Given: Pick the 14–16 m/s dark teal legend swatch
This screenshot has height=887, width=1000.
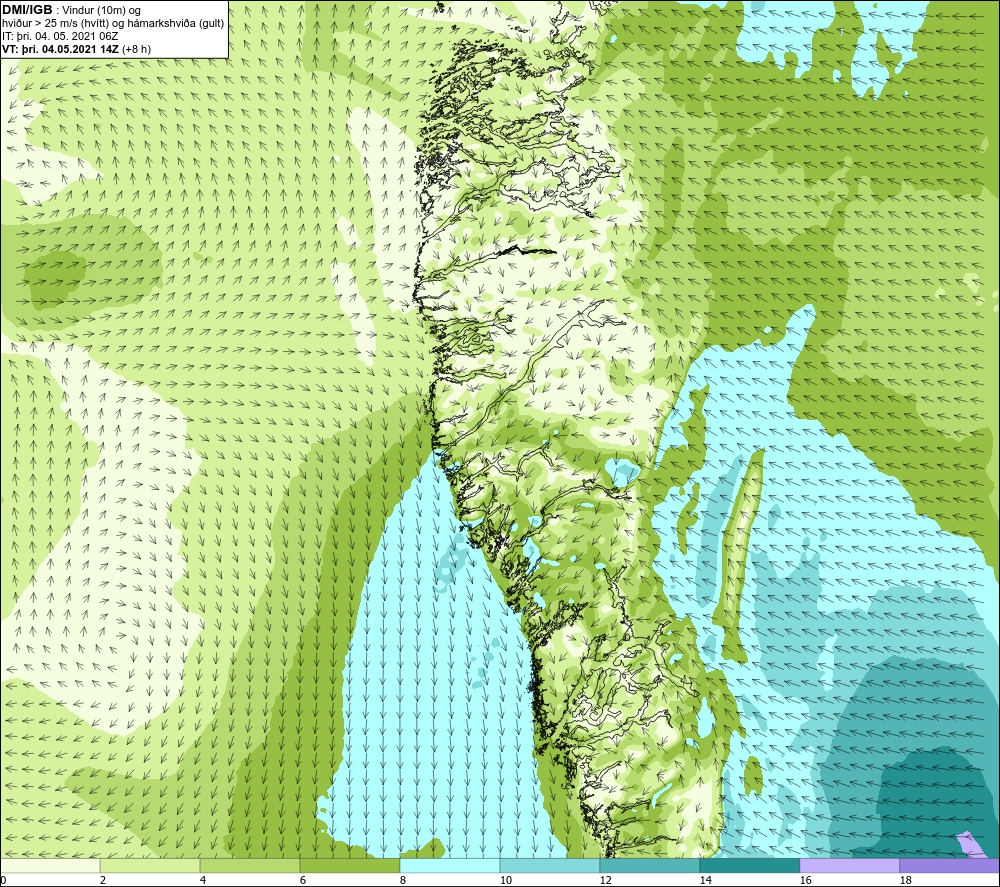Looking at the screenshot, I should 750,865.
